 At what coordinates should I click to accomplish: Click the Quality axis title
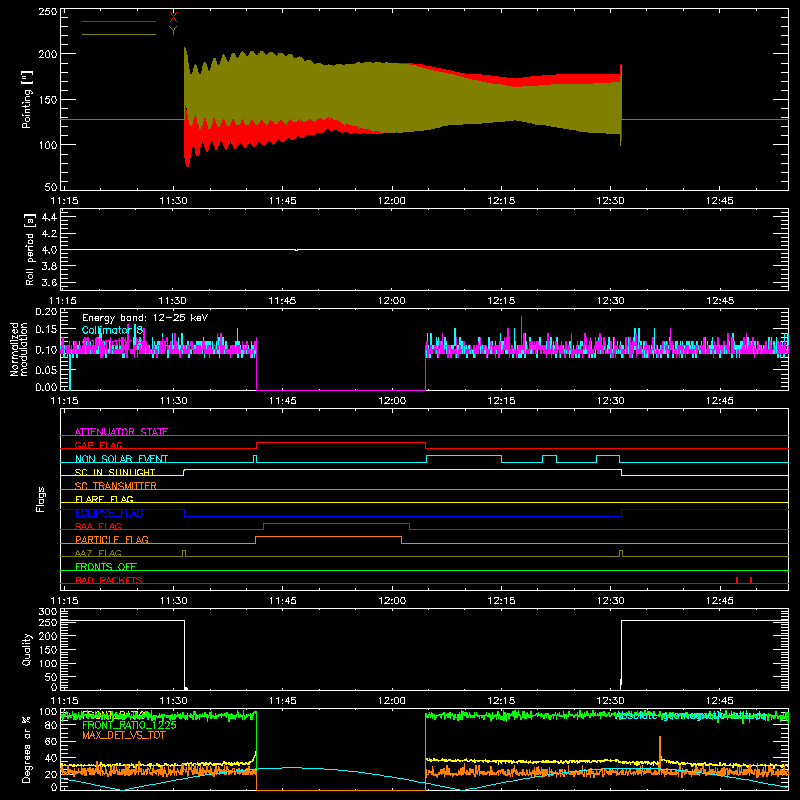tap(27, 649)
